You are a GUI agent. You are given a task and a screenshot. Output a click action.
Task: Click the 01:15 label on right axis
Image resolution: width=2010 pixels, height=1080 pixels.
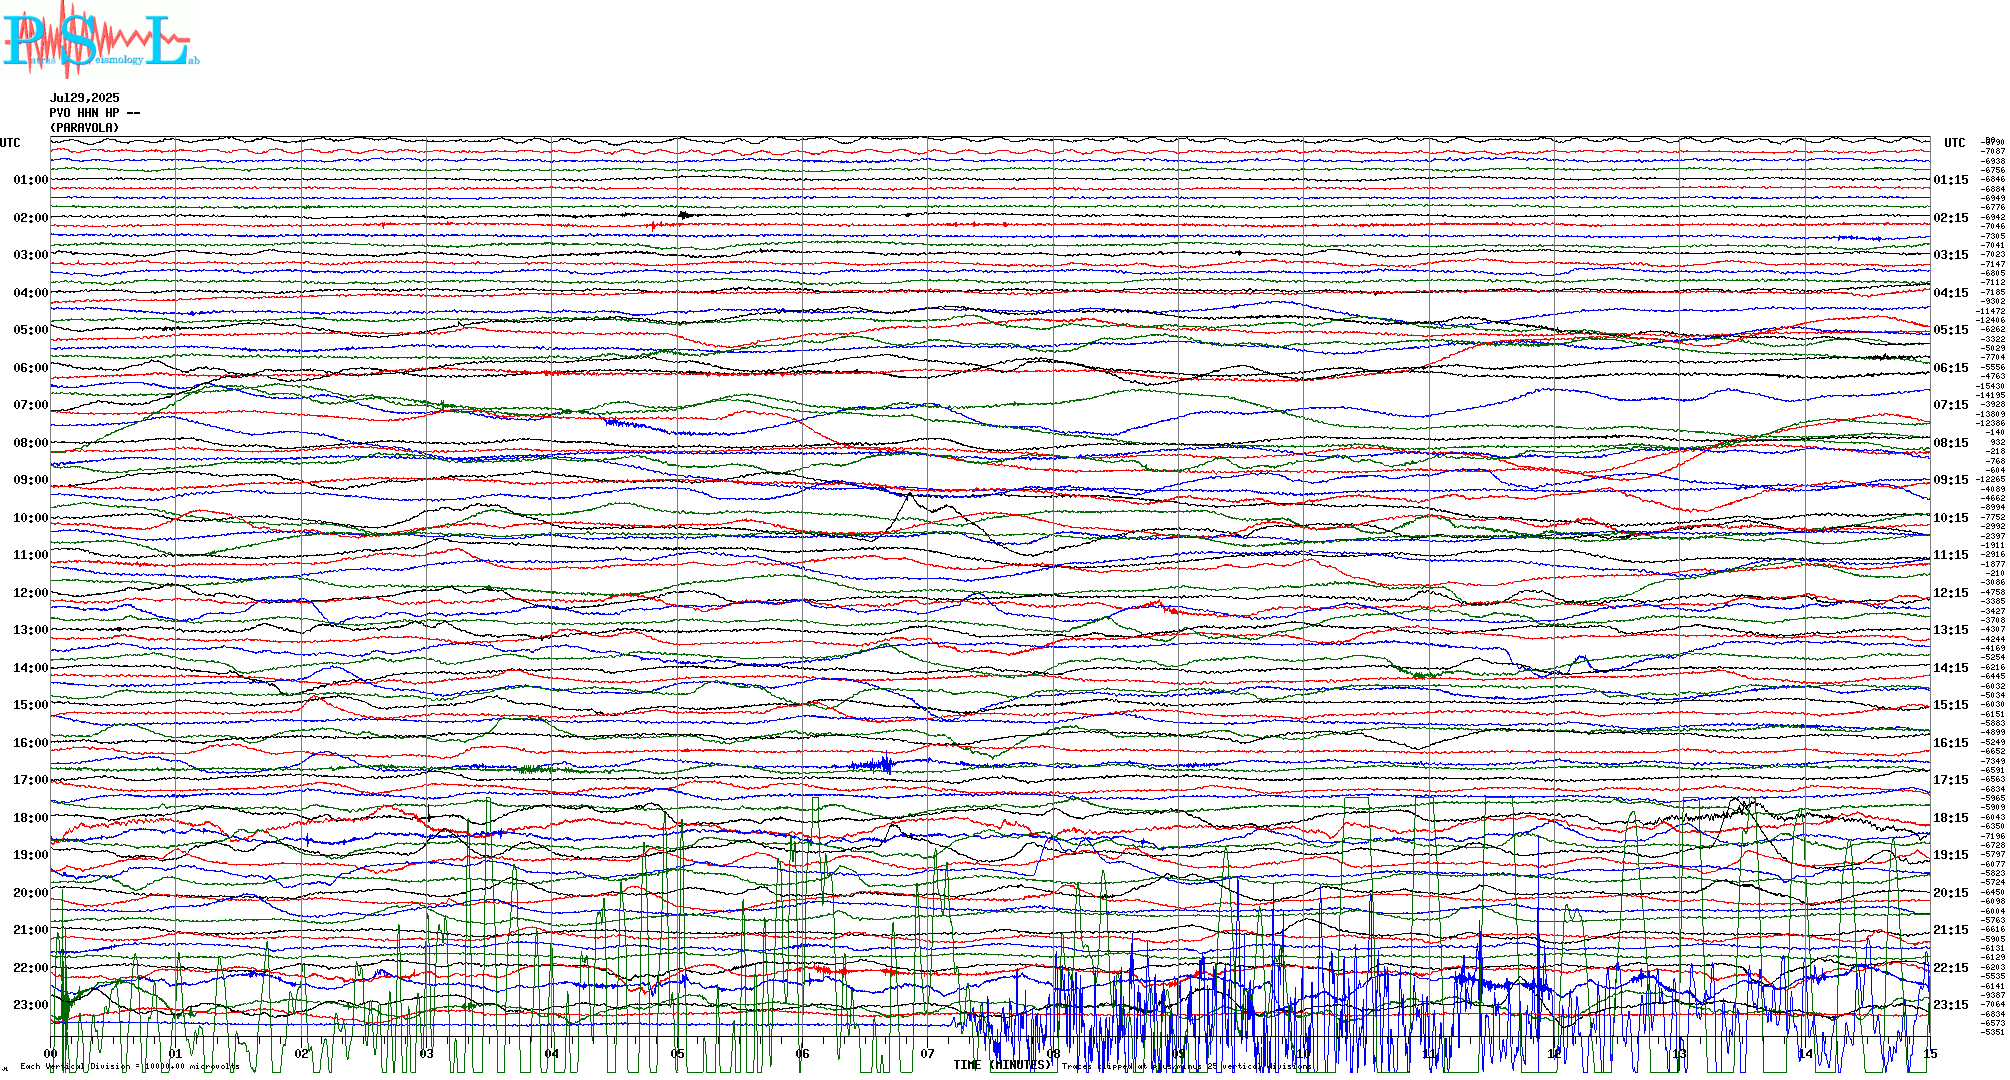point(1951,180)
